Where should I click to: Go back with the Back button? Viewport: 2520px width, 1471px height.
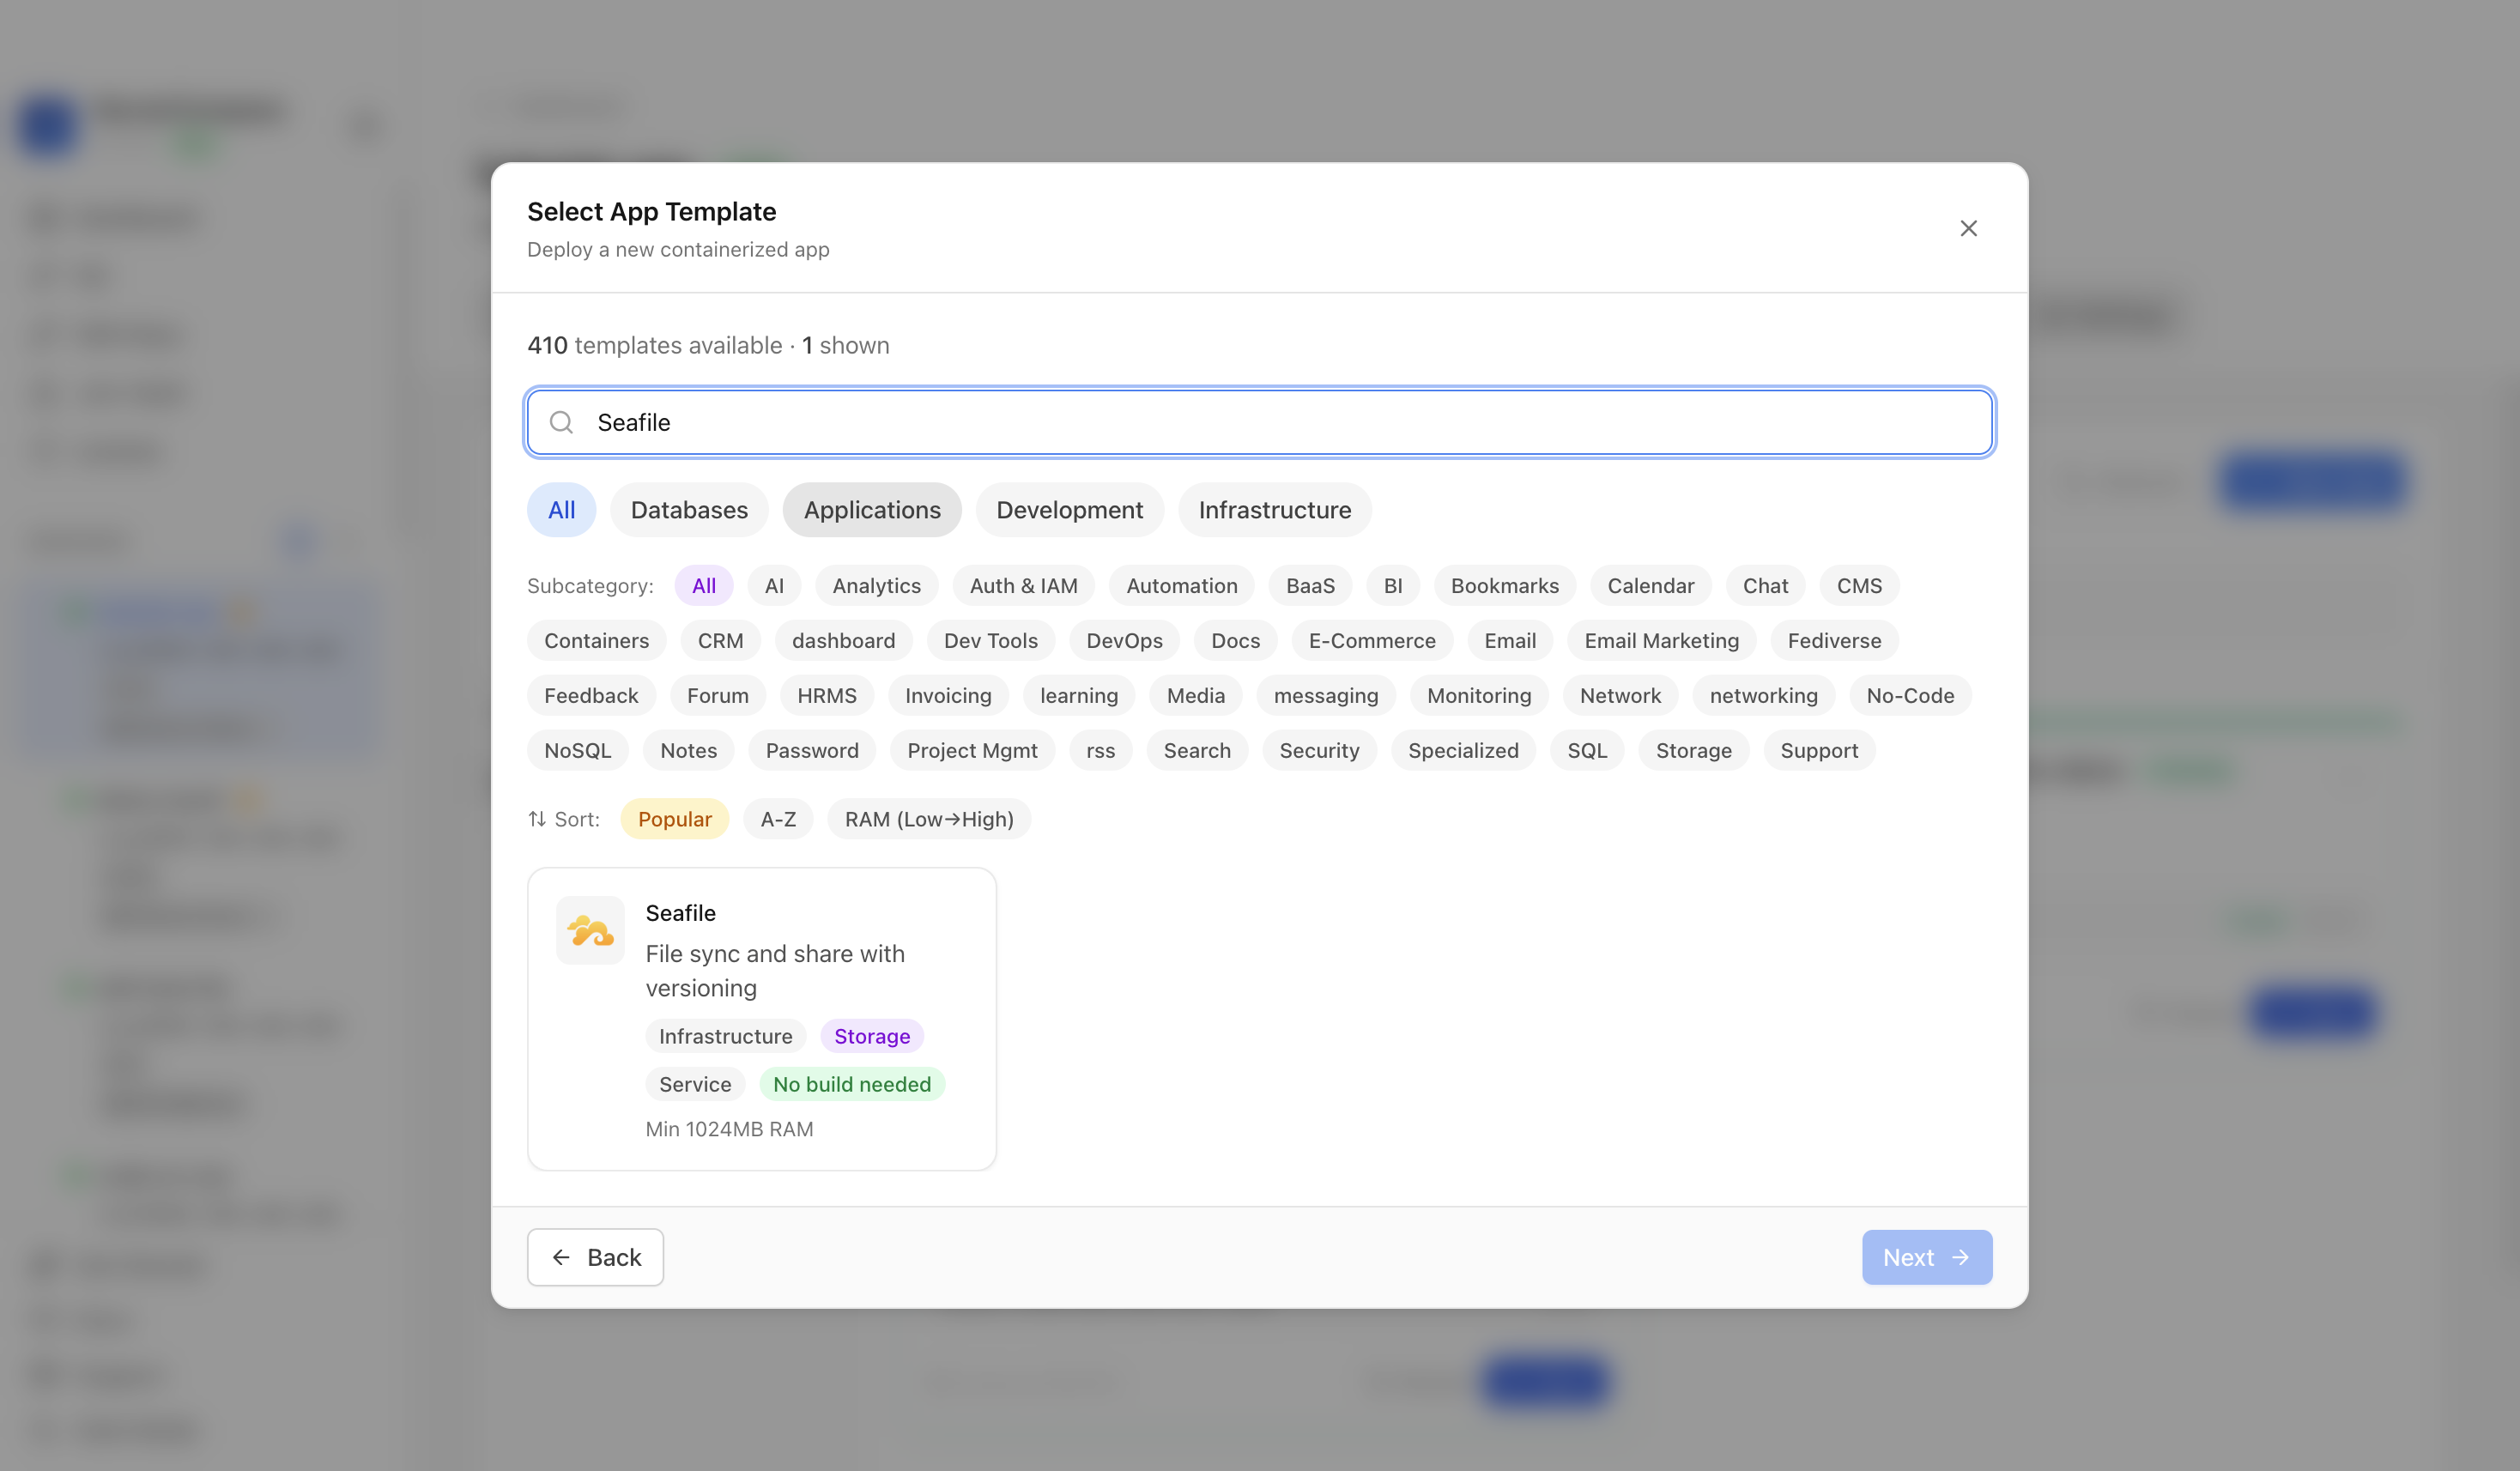coord(595,1258)
